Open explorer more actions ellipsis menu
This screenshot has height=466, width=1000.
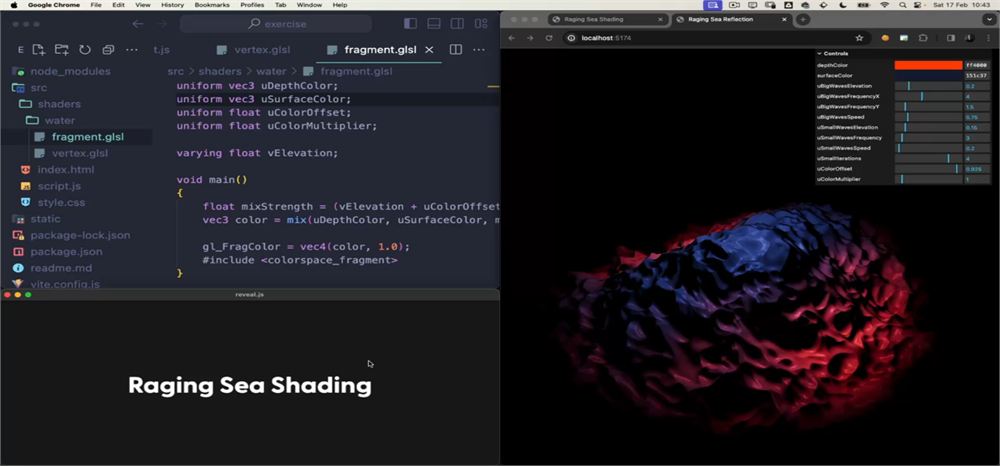tap(131, 50)
